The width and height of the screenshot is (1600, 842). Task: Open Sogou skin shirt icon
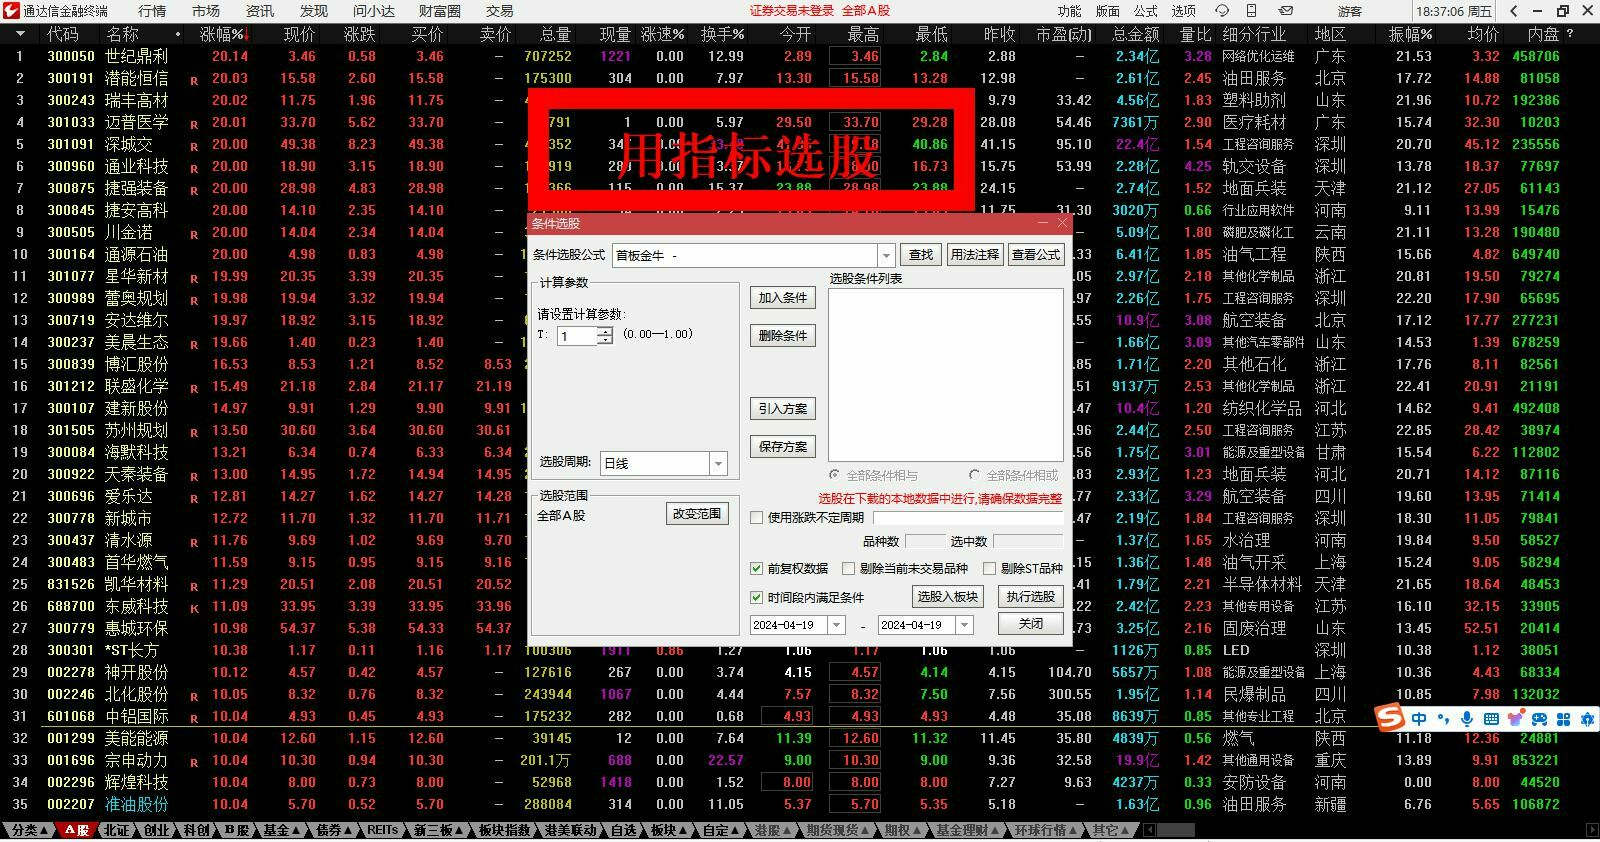point(1515,719)
